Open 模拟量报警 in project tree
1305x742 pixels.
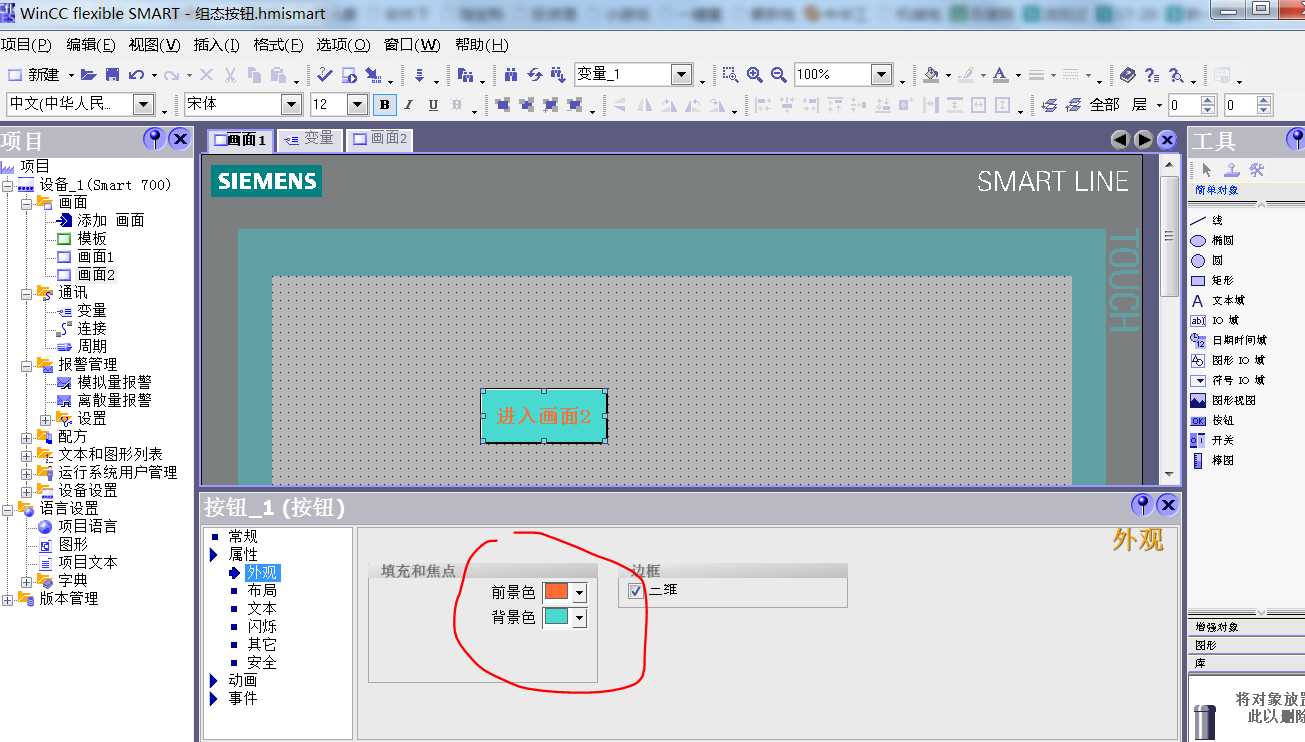(x=114, y=383)
